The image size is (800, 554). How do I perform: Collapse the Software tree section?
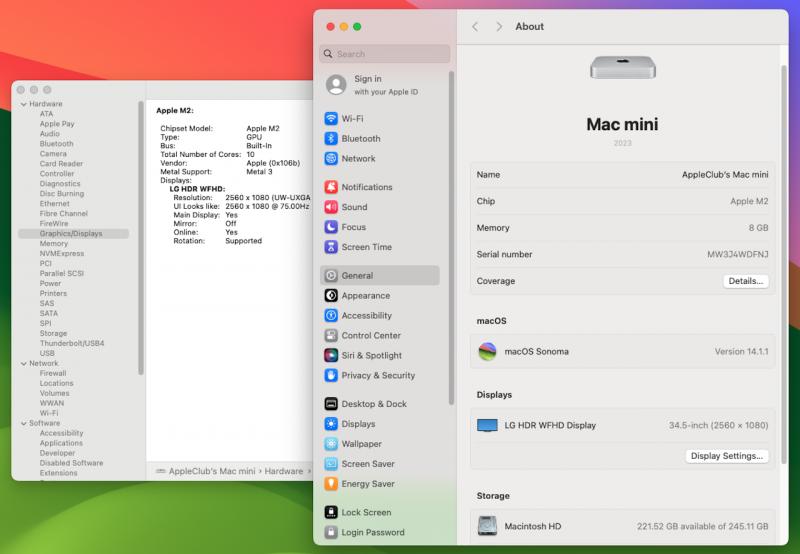click(x=22, y=423)
